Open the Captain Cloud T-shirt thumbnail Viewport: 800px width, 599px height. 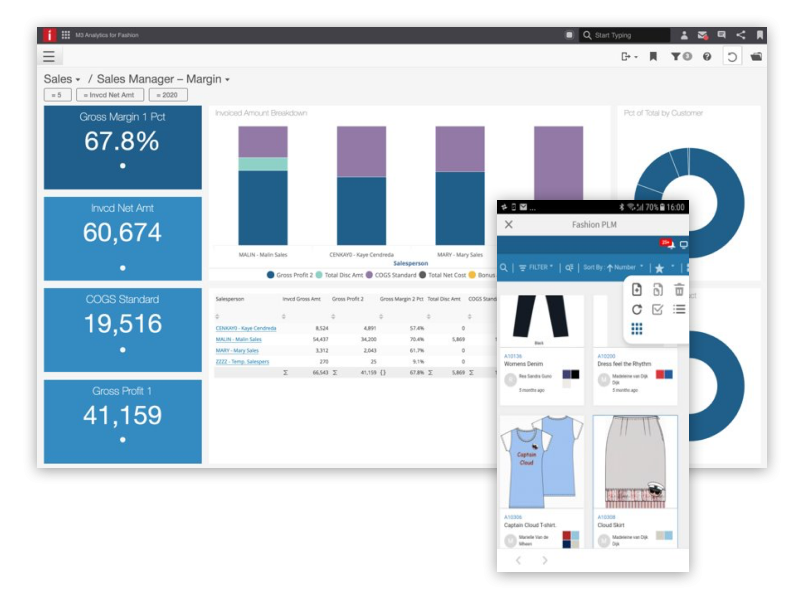tap(542, 462)
